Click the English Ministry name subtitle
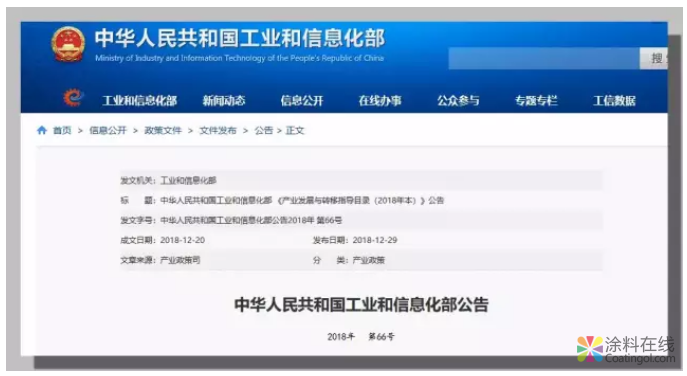Viewport: 687px width, 376px height. point(239,58)
